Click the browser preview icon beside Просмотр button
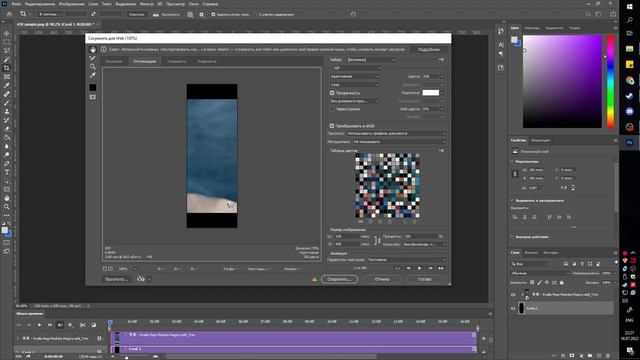The width and height of the screenshot is (640, 360). tap(141, 279)
